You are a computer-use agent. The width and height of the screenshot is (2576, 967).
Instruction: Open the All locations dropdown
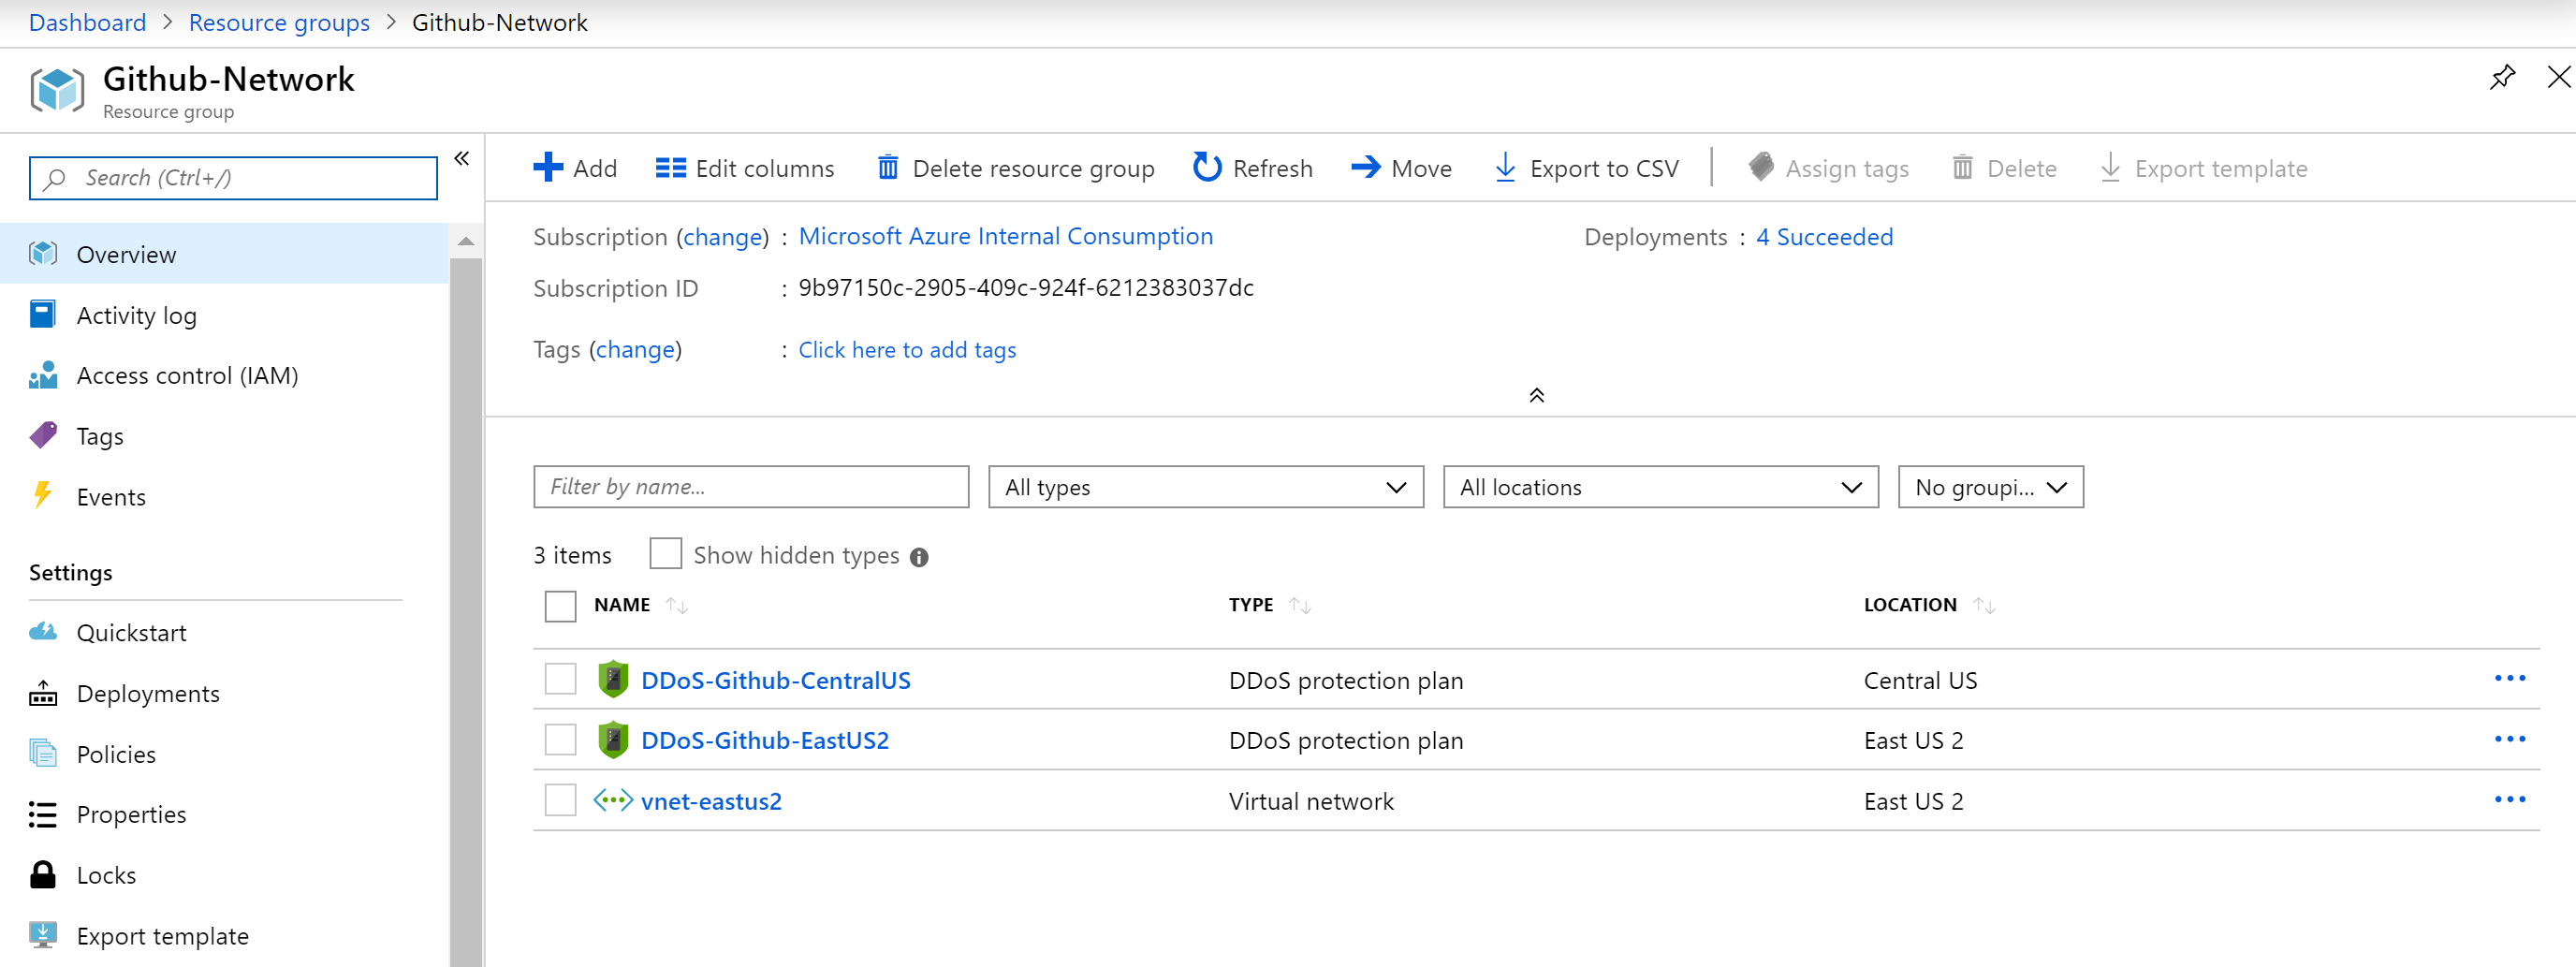coord(1660,487)
